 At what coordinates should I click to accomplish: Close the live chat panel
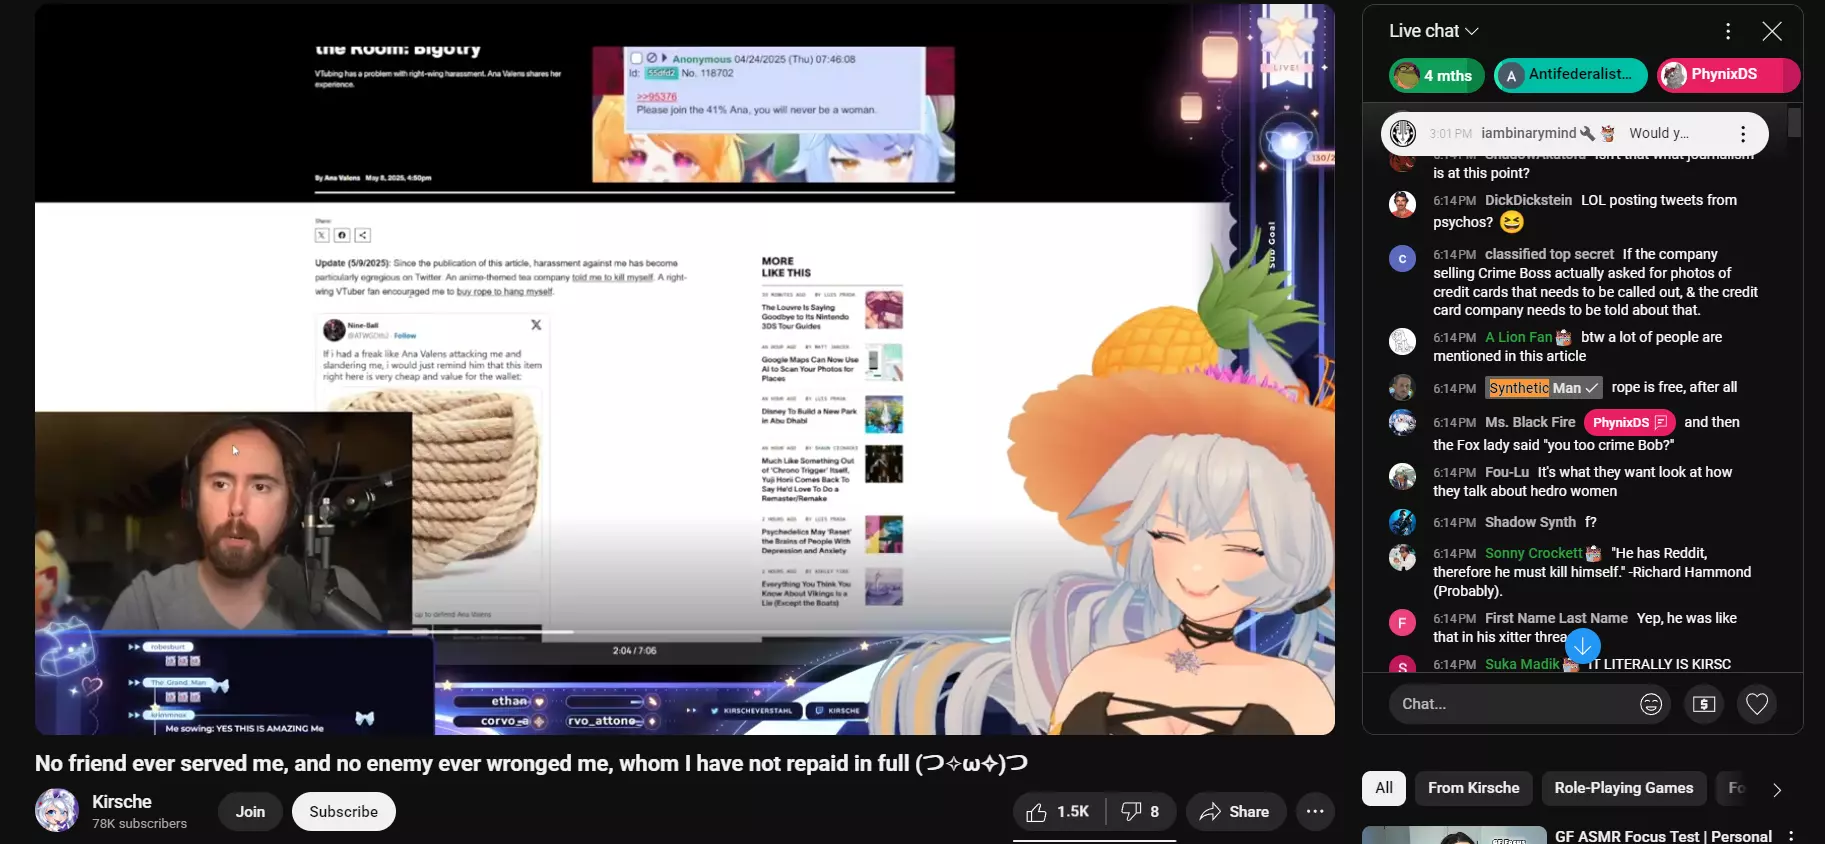tap(1772, 31)
